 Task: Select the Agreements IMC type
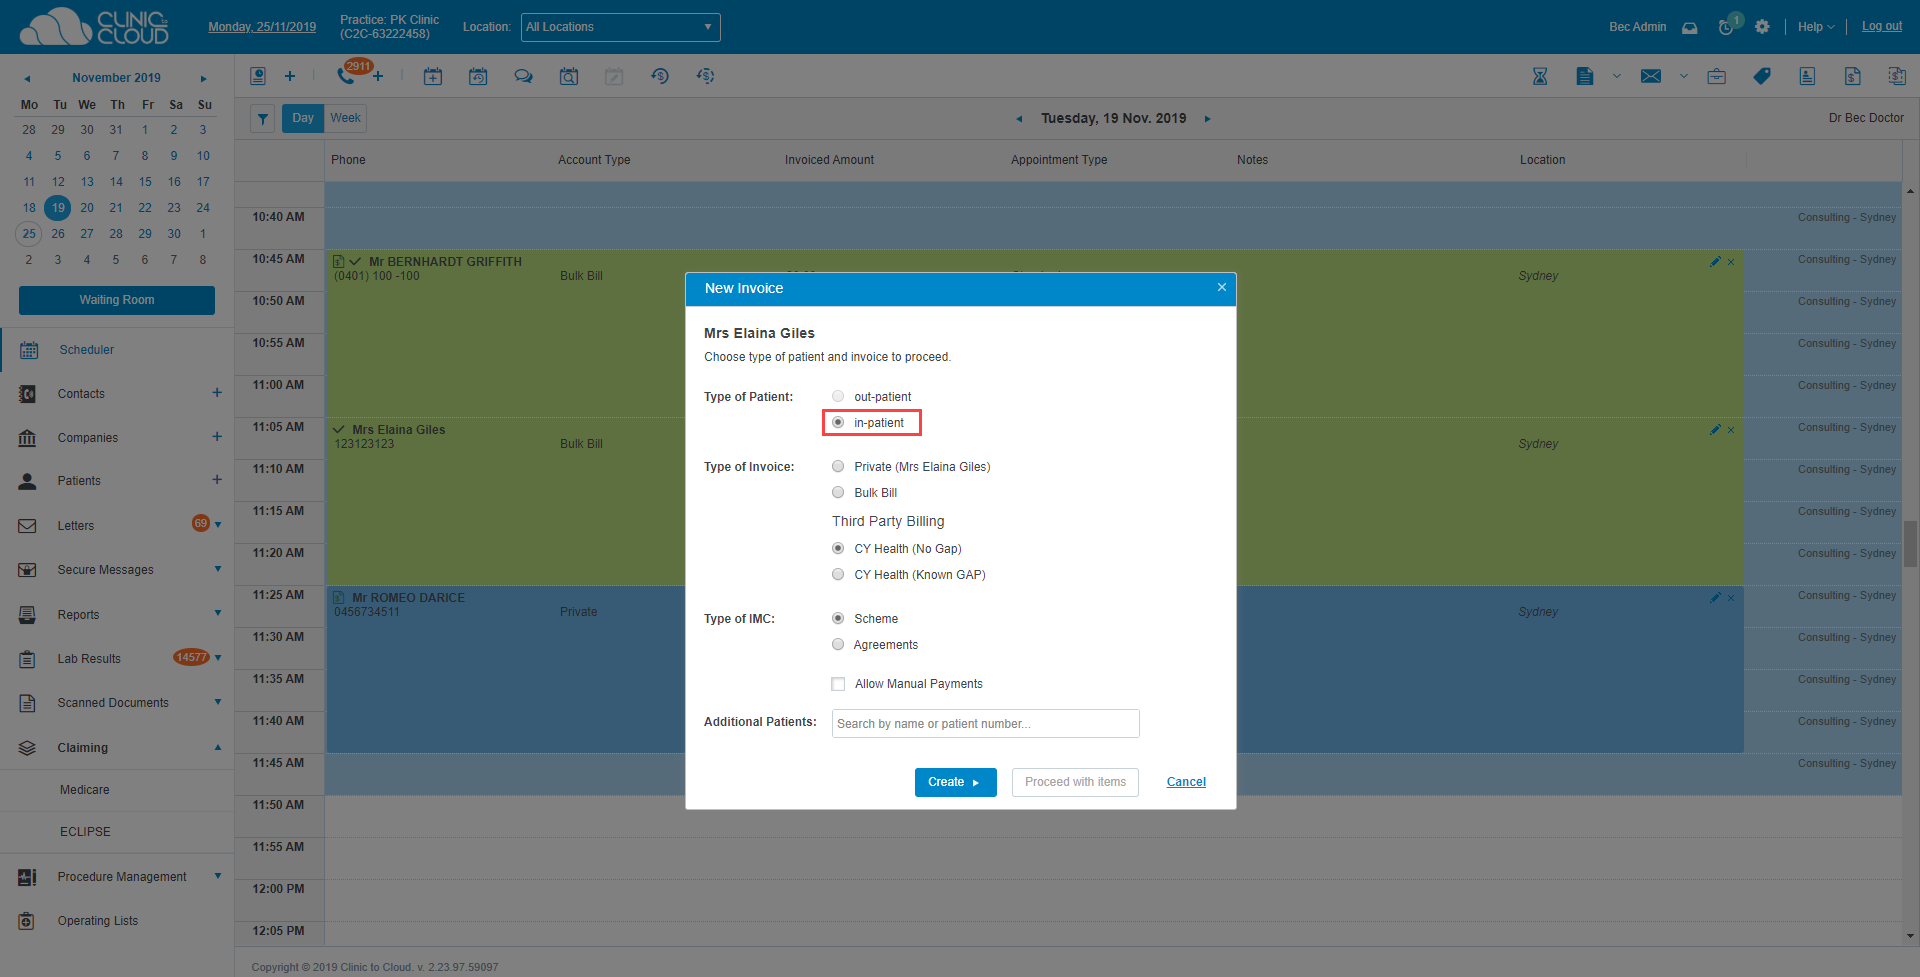[x=838, y=644]
